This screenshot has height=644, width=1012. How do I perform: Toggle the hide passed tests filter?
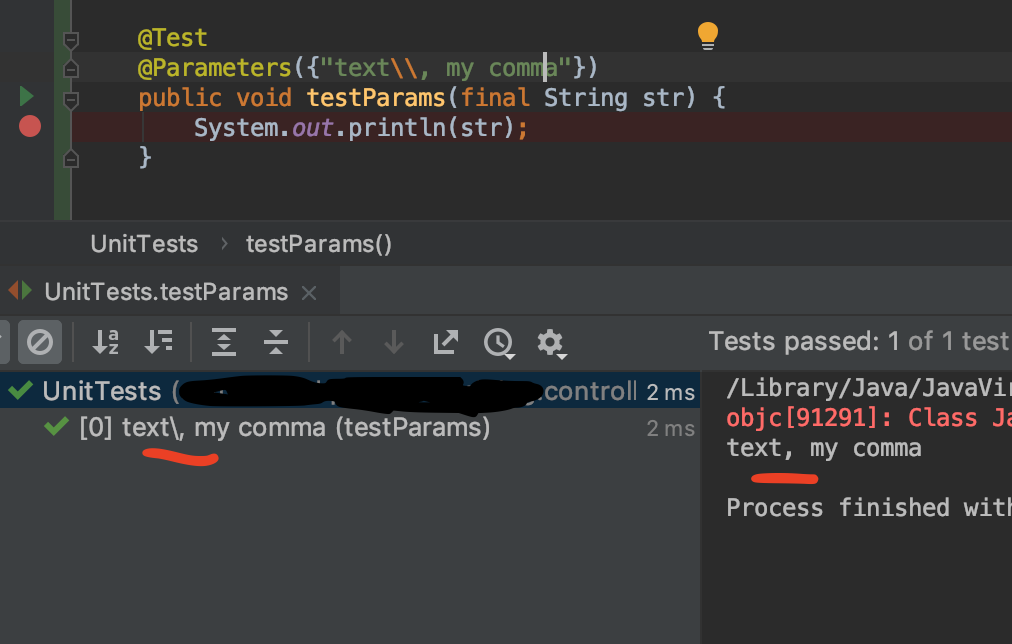pos(39,342)
